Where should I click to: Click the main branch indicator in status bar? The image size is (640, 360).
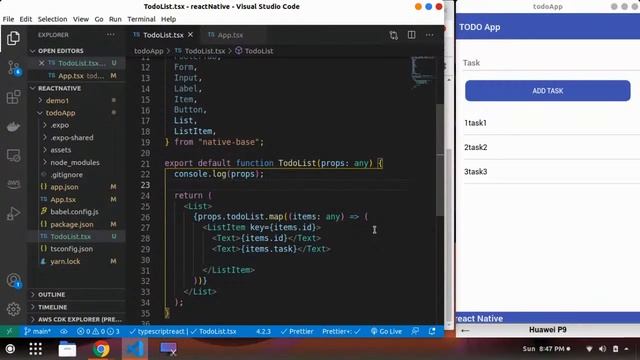(37, 331)
